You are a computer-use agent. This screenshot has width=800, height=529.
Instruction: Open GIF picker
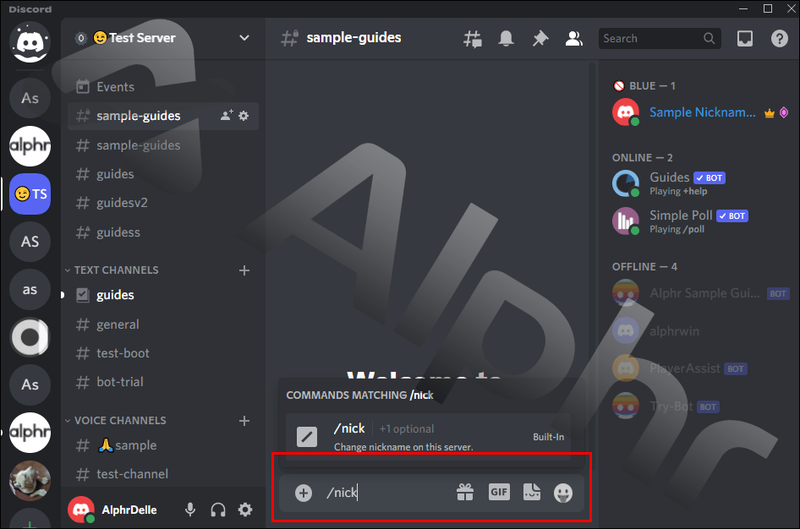pyautogui.click(x=499, y=492)
